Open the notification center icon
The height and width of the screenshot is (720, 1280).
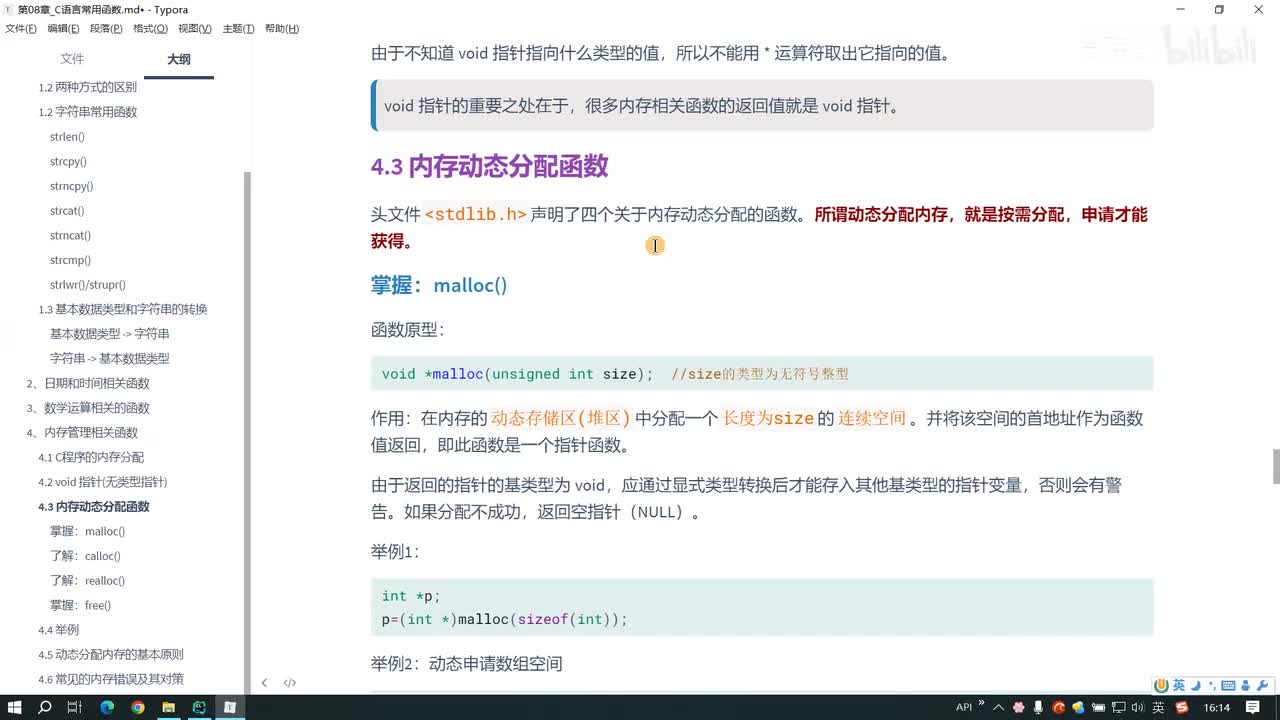point(1253,707)
